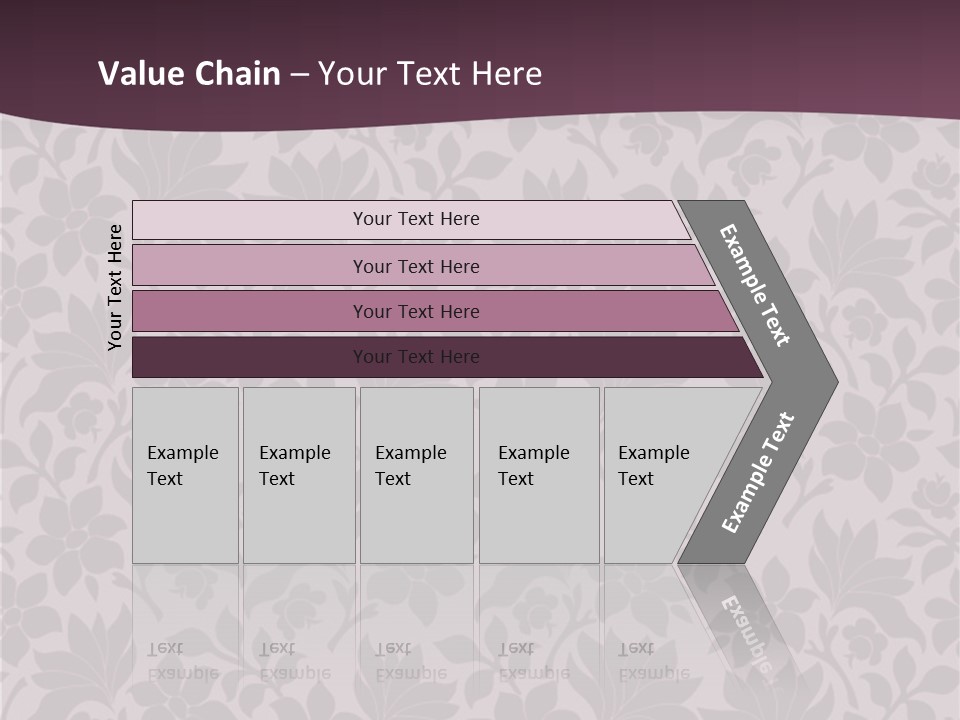The image size is (960, 720).
Task: Select the third medium mauve bar
Action: tap(415, 311)
